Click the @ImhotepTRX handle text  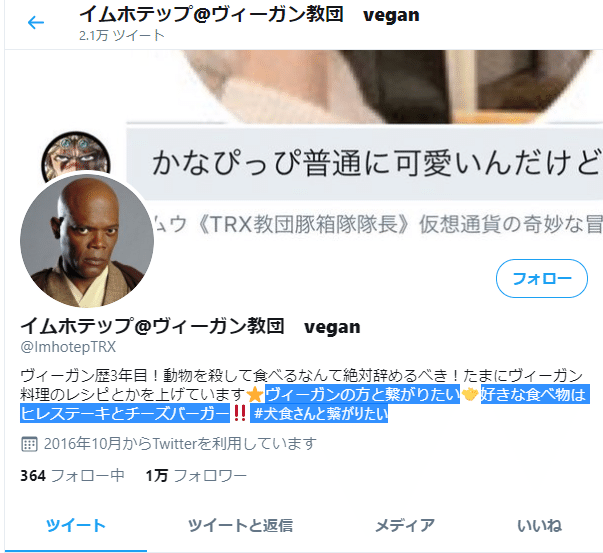point(68,347)
